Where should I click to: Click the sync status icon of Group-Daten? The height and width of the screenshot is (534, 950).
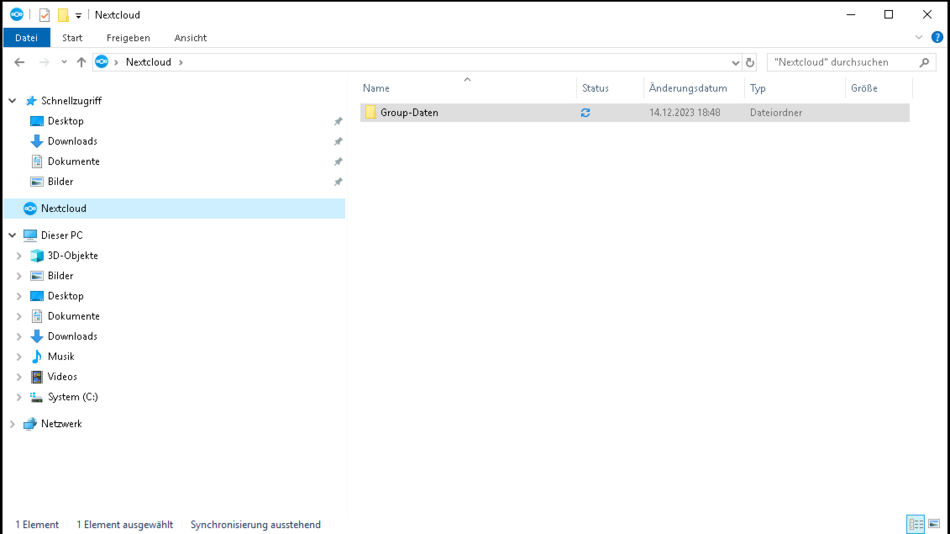point(585,113)
